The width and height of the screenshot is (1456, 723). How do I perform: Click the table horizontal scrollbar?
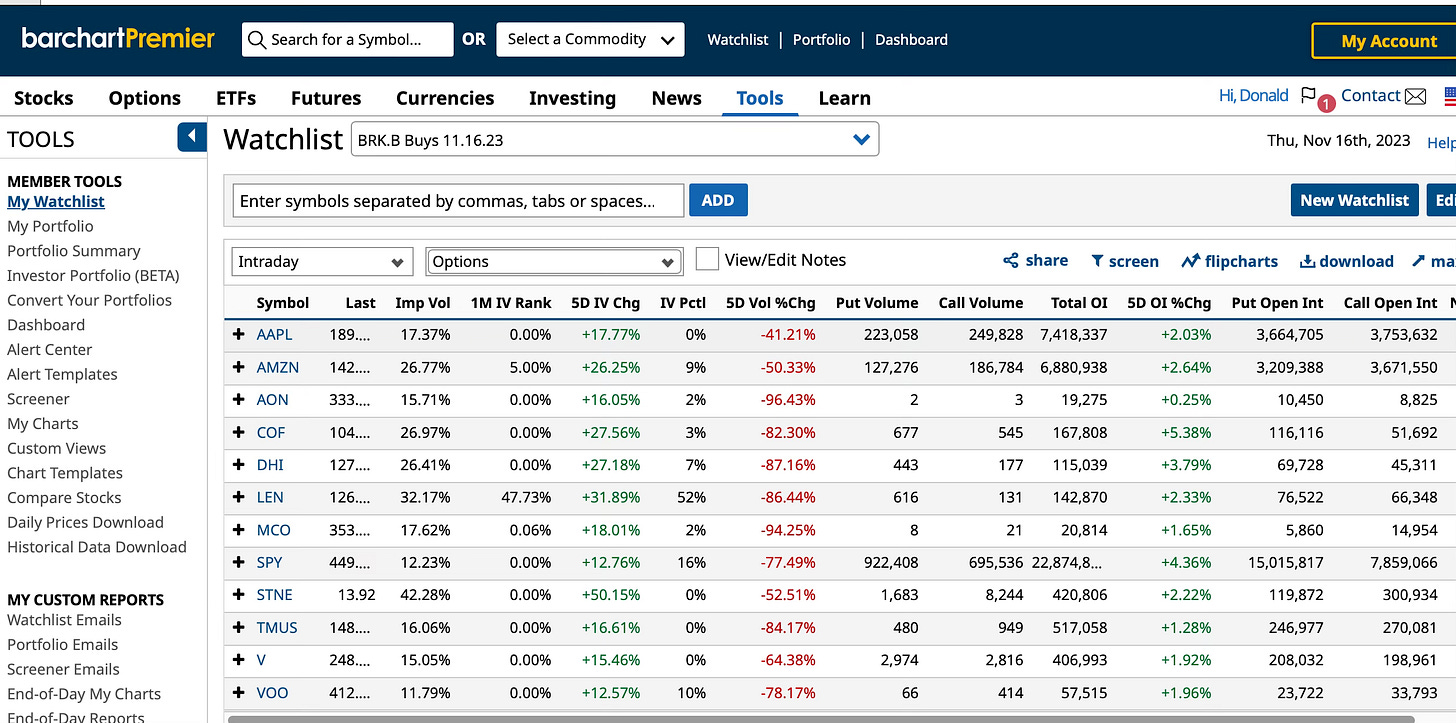pyautogui.click(x=820, y=718)
